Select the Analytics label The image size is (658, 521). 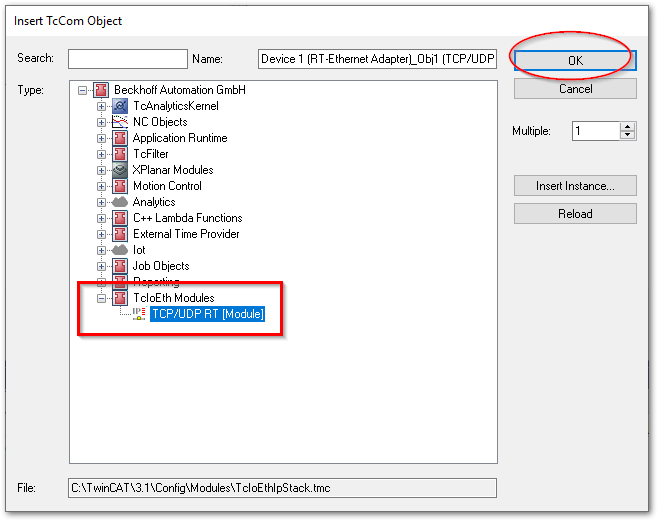pos(154,202)
